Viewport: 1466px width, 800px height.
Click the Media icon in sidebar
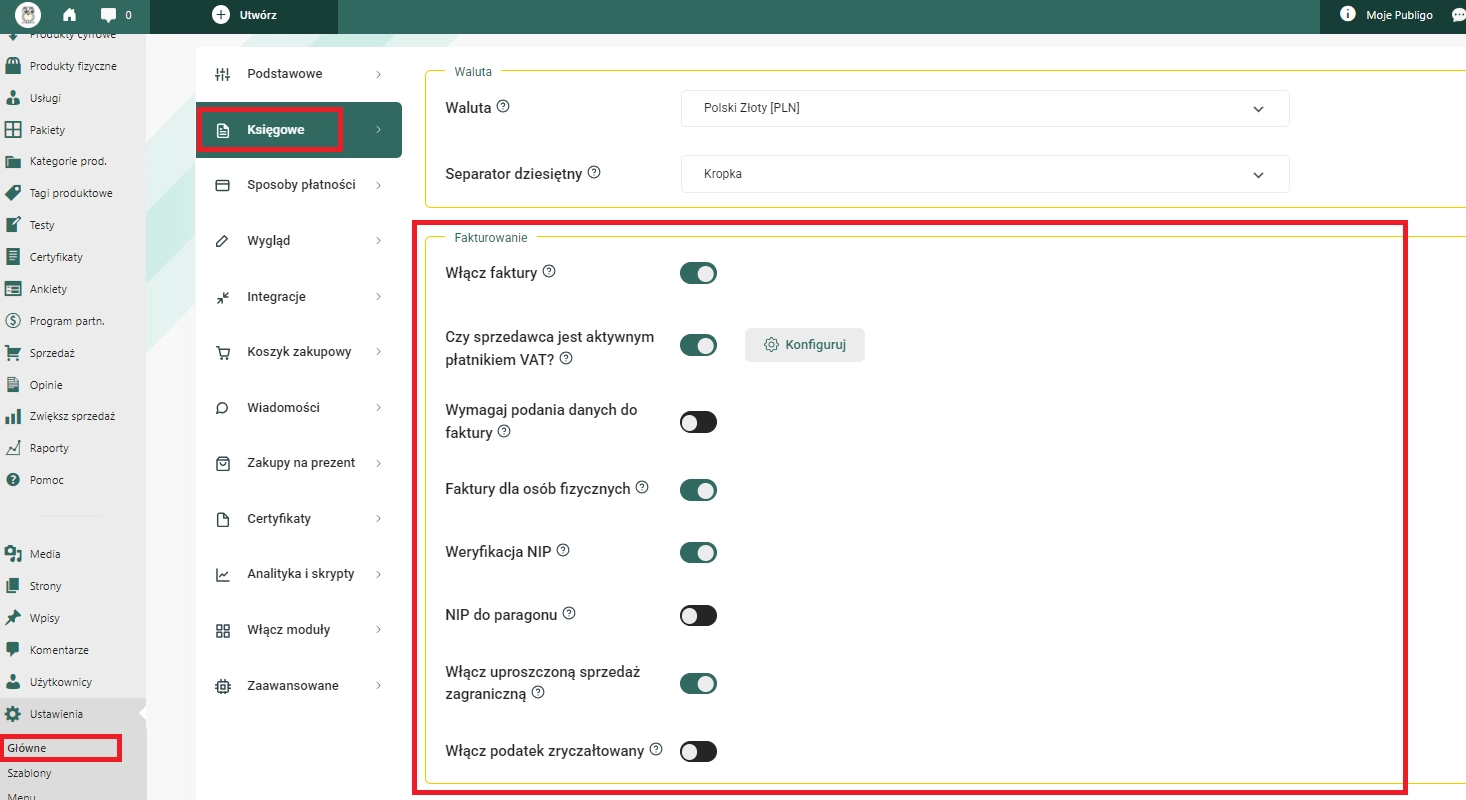13,554
